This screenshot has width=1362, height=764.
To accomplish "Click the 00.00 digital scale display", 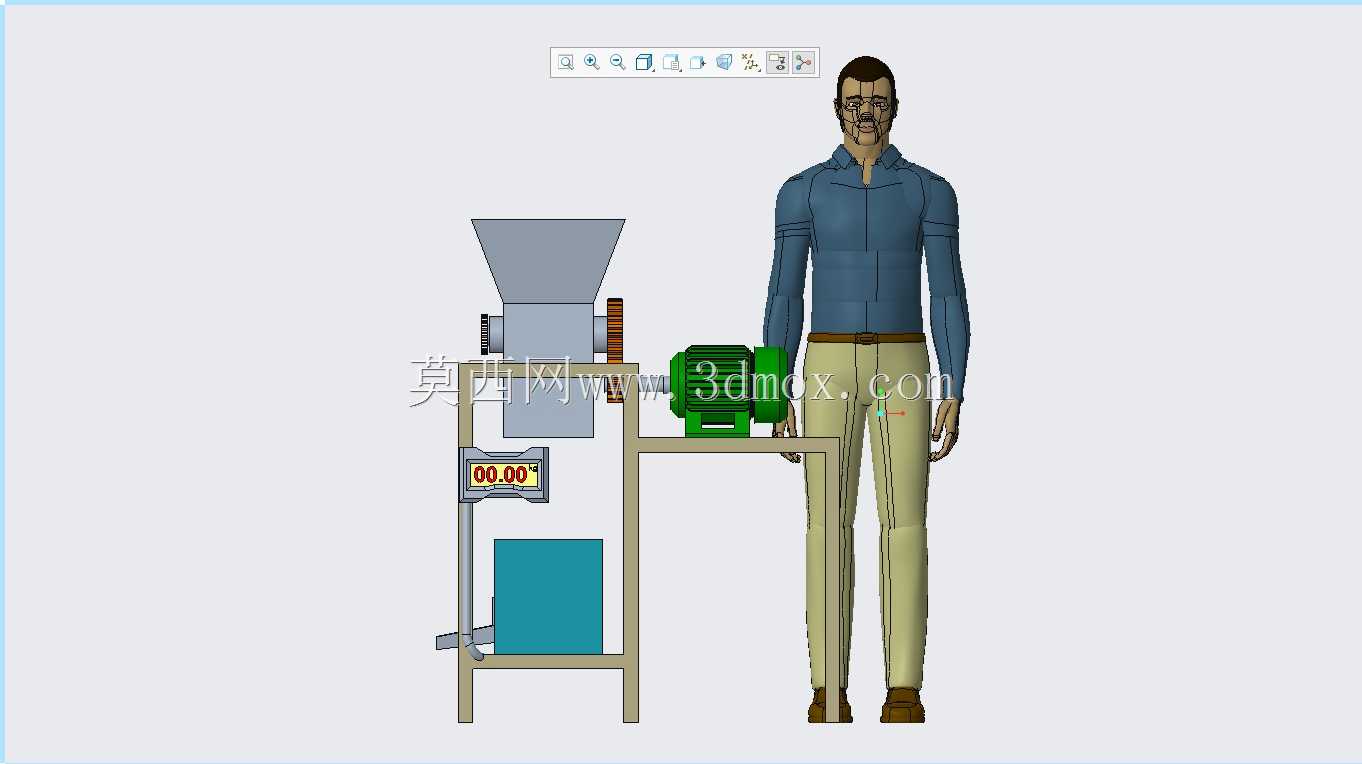I will 504,474.
